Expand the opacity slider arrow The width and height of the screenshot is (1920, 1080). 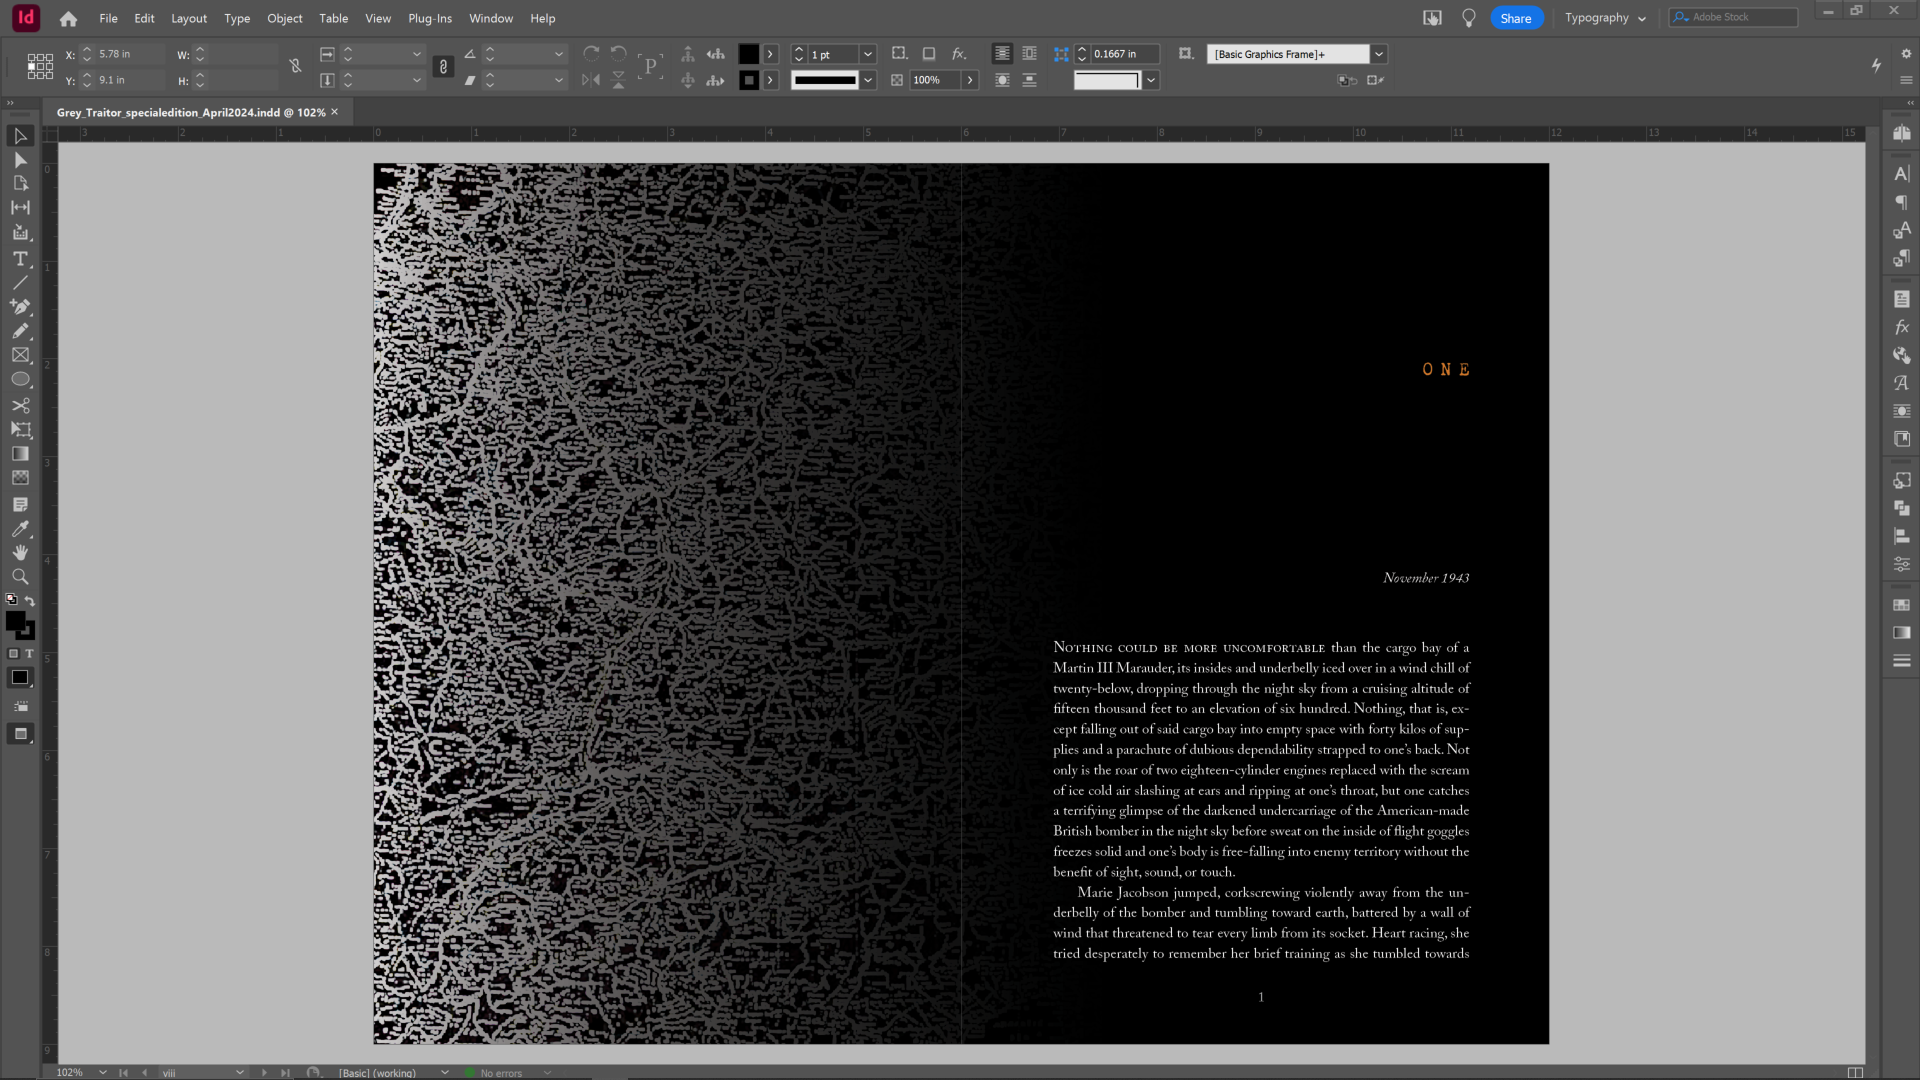tap(970, 80)
